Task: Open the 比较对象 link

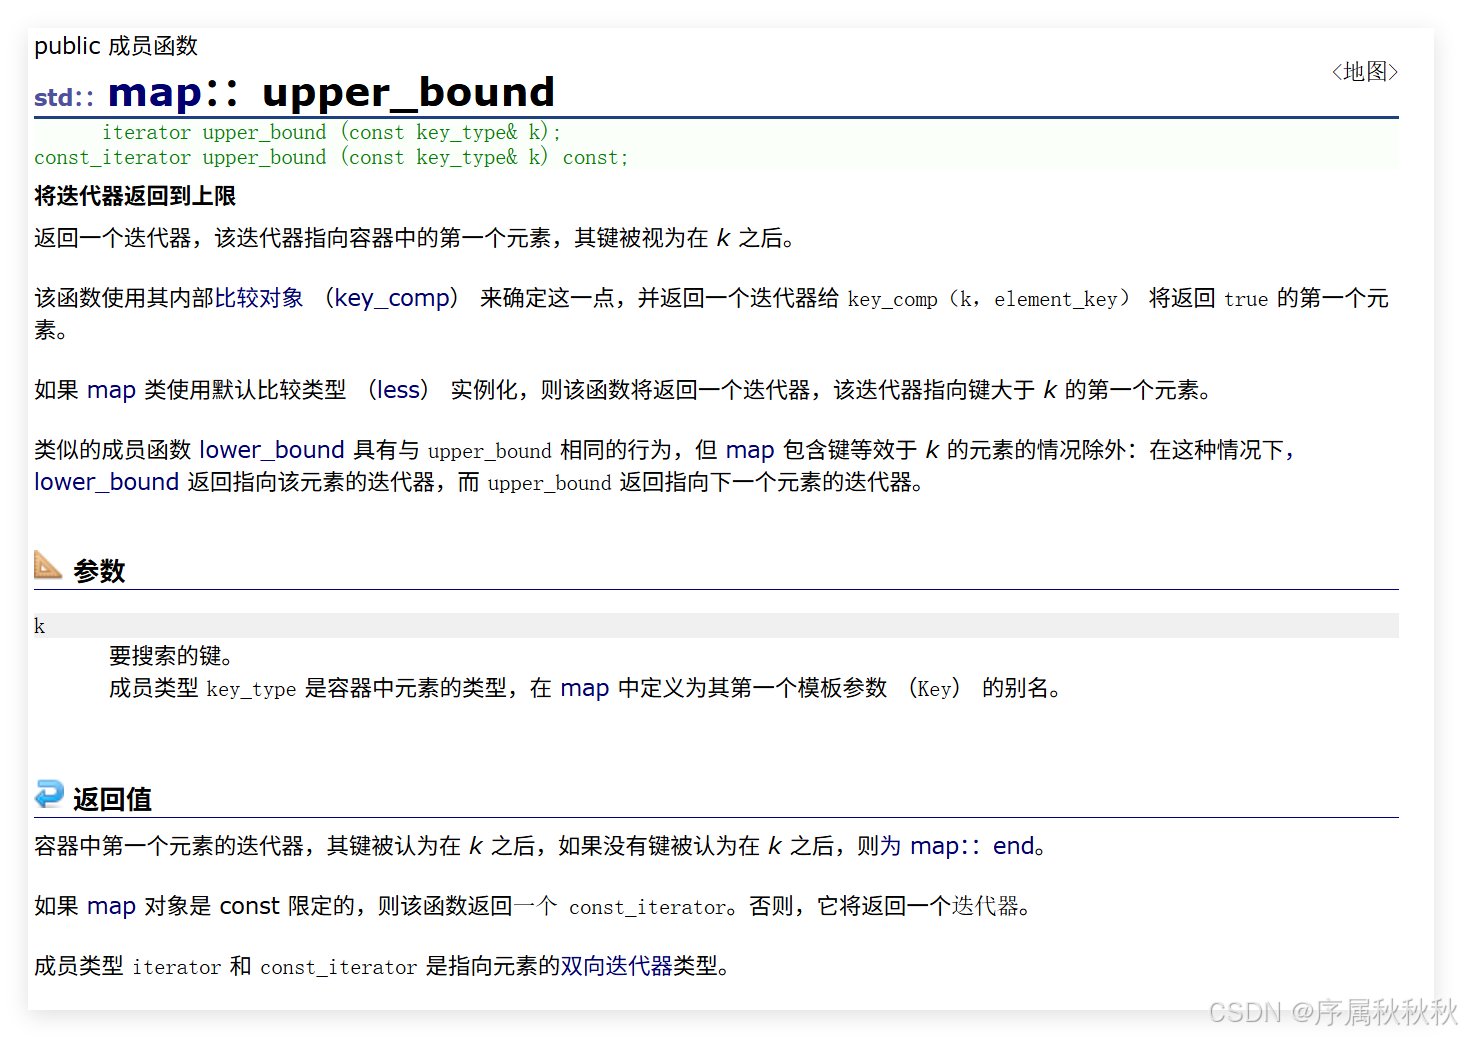Action: (x=259, y=297)
